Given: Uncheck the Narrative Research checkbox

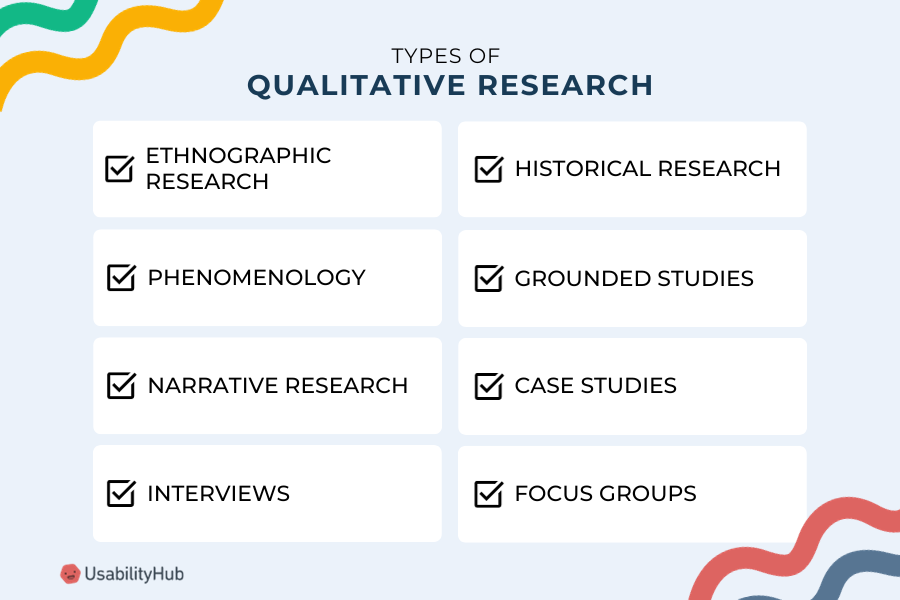Looking at the screenshot, I should click(x=121, y=385).
